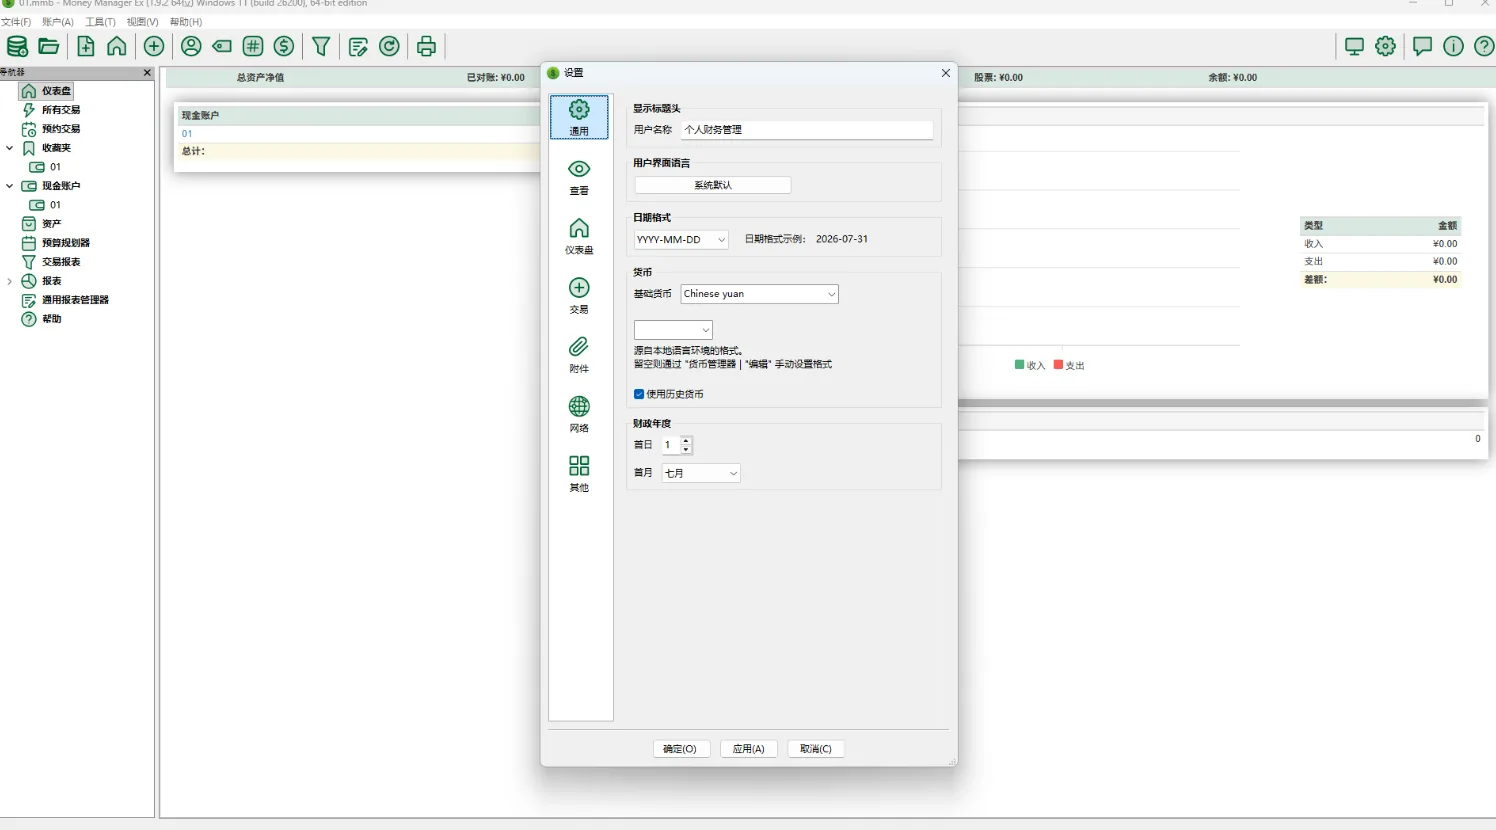1496x830 pixels.
Task: Open the category manager hash icon
Action: [x=253, y=46]
